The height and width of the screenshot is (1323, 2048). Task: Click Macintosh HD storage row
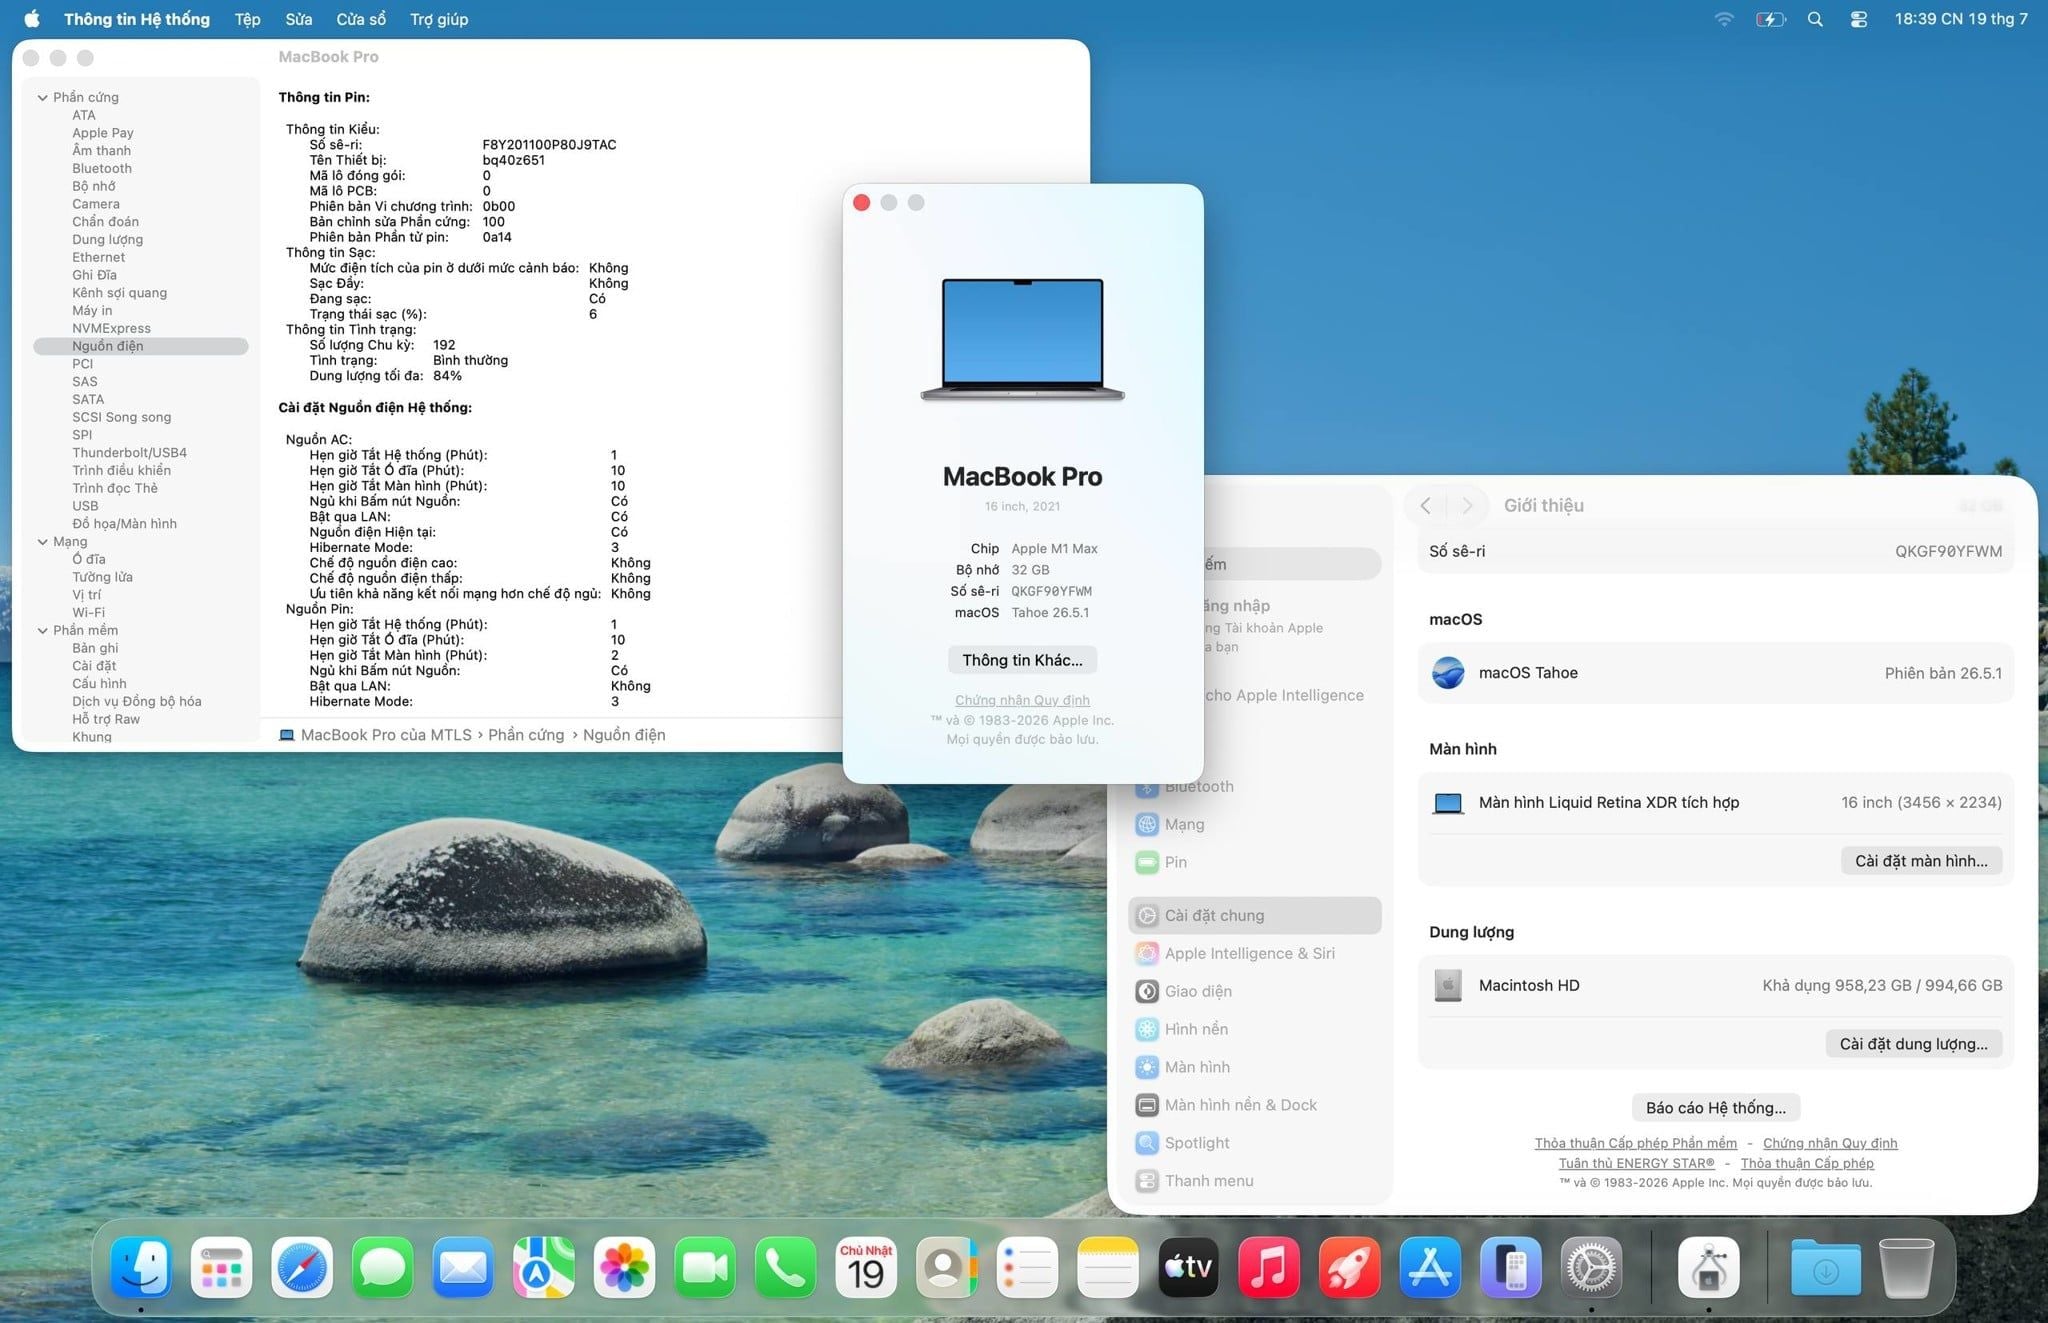[1716, 986]
